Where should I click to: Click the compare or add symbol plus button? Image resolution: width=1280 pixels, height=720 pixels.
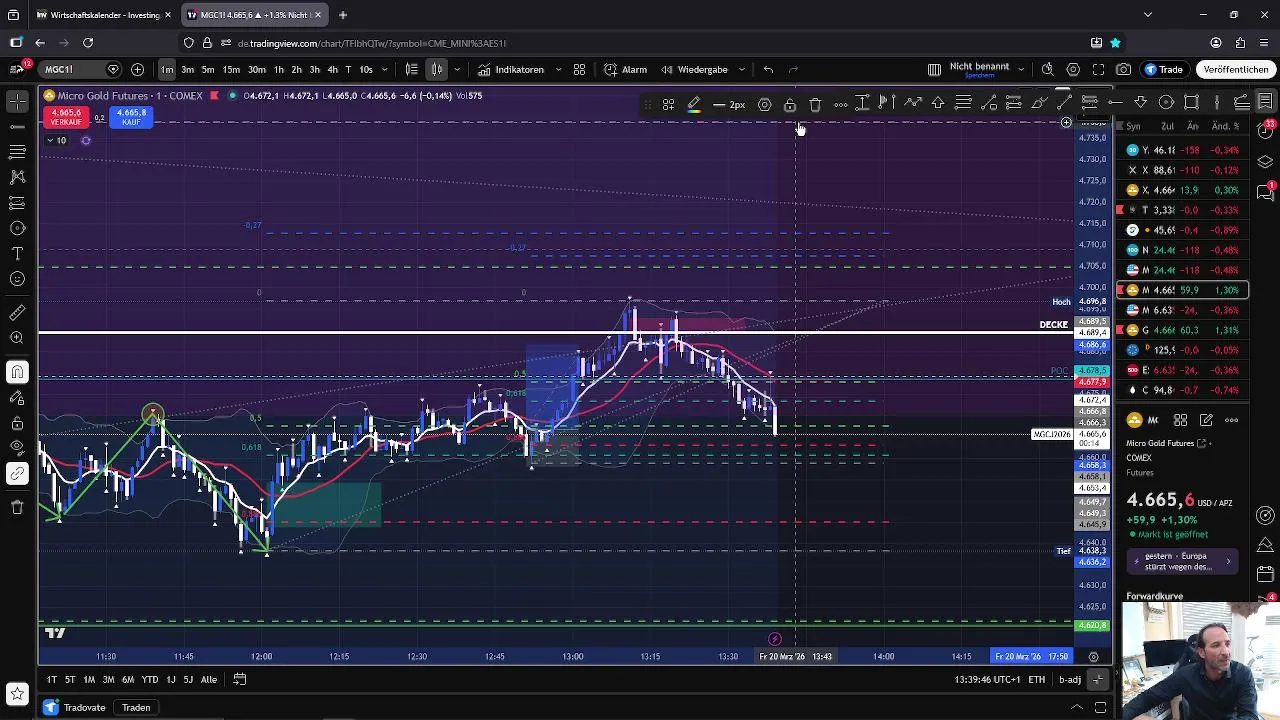(x=137, y=69)
